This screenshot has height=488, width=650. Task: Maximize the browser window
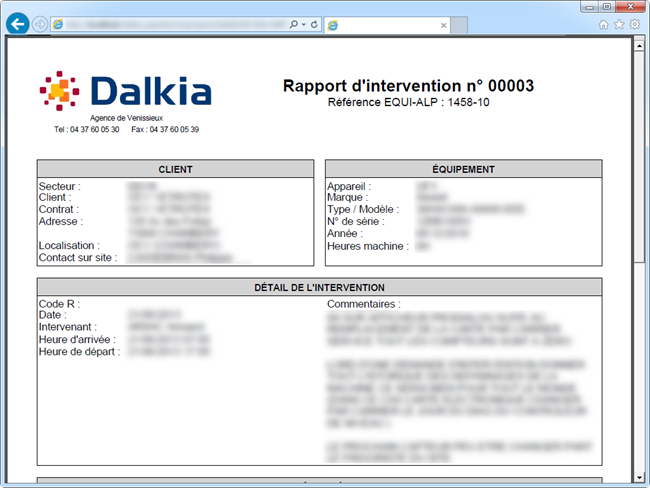click(606, 6)
